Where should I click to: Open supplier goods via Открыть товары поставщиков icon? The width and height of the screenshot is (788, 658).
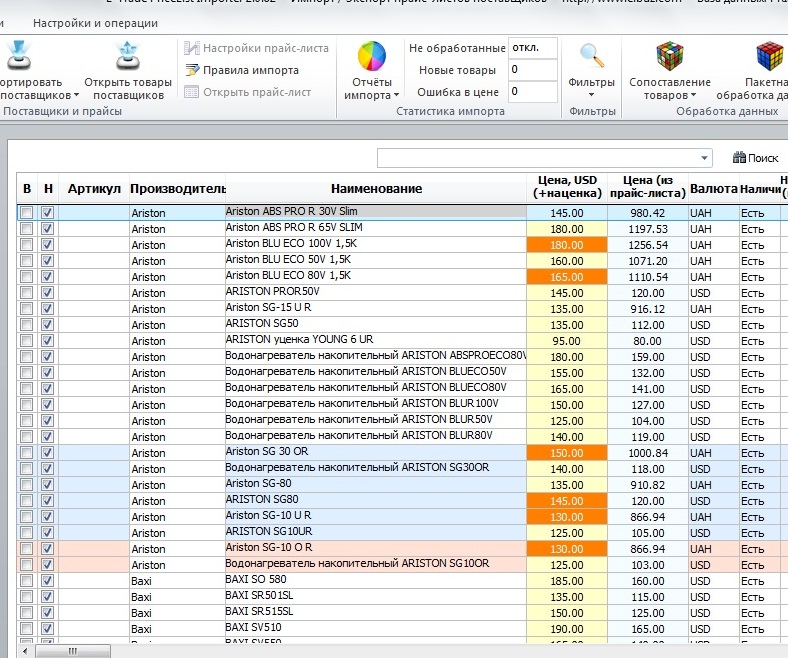coord(128,55)
